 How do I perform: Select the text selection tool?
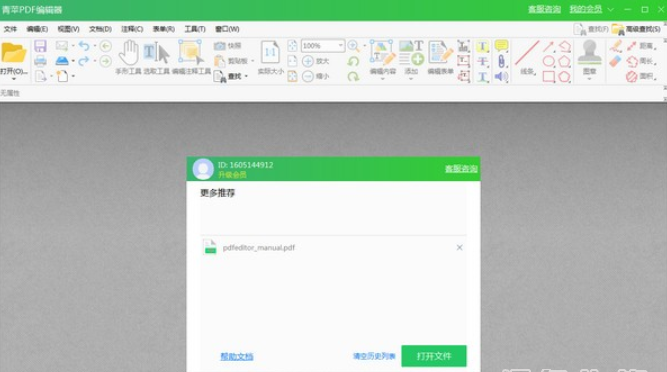click(156, 53)
